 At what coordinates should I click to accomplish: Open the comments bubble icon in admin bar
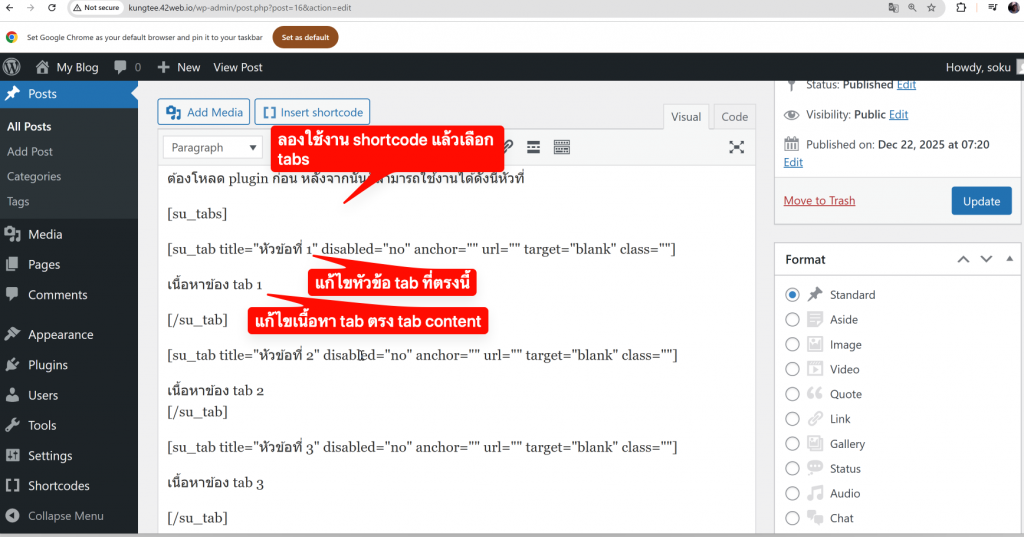click(x=121, y=67)
